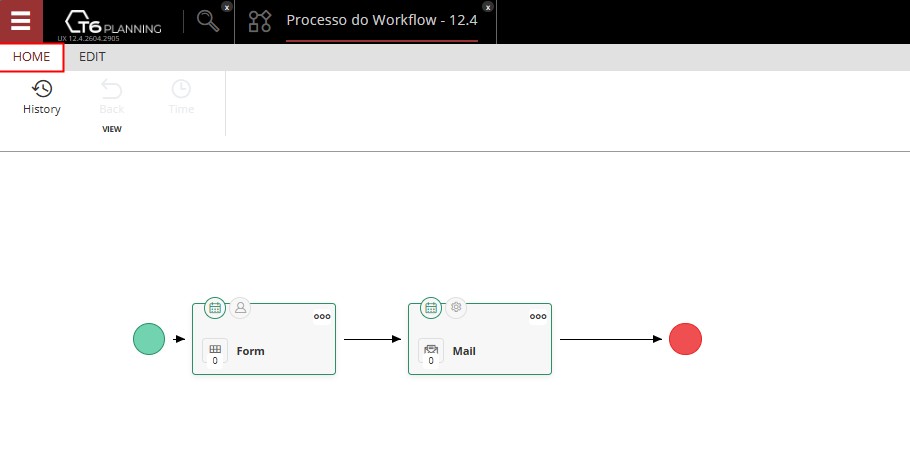910x462 pixels.
Task: Select the green start event node
Action: coord(149,339)
